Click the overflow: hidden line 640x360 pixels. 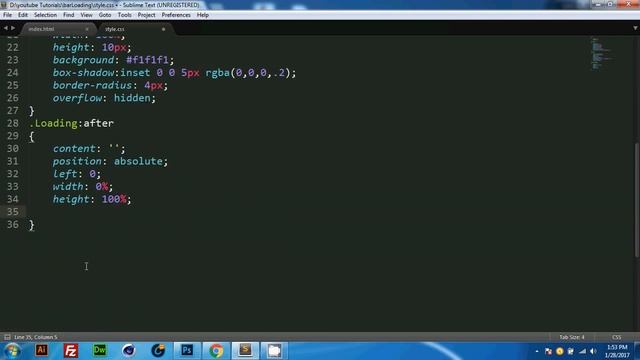[x=104, y=98]
